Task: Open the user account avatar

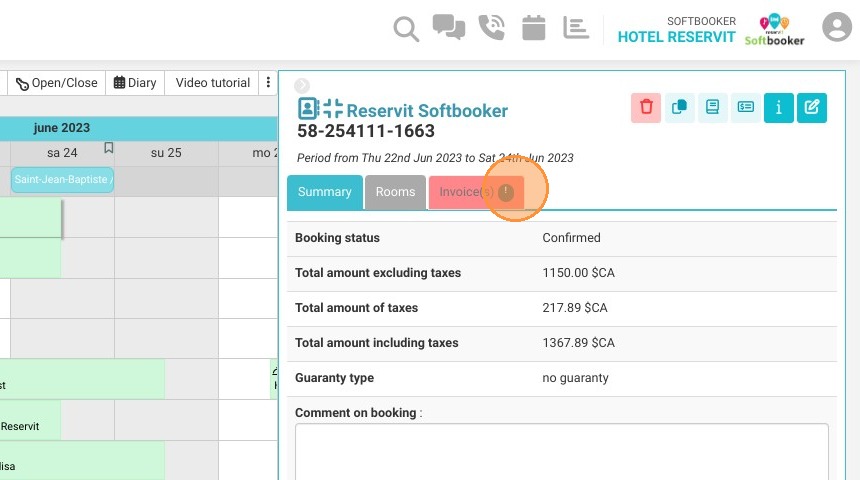Action: [836, 26]
